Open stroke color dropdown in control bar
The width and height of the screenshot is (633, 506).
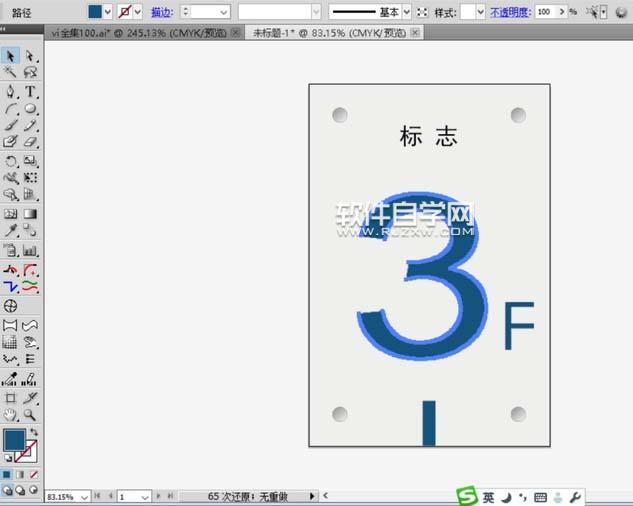coord(138,12)
